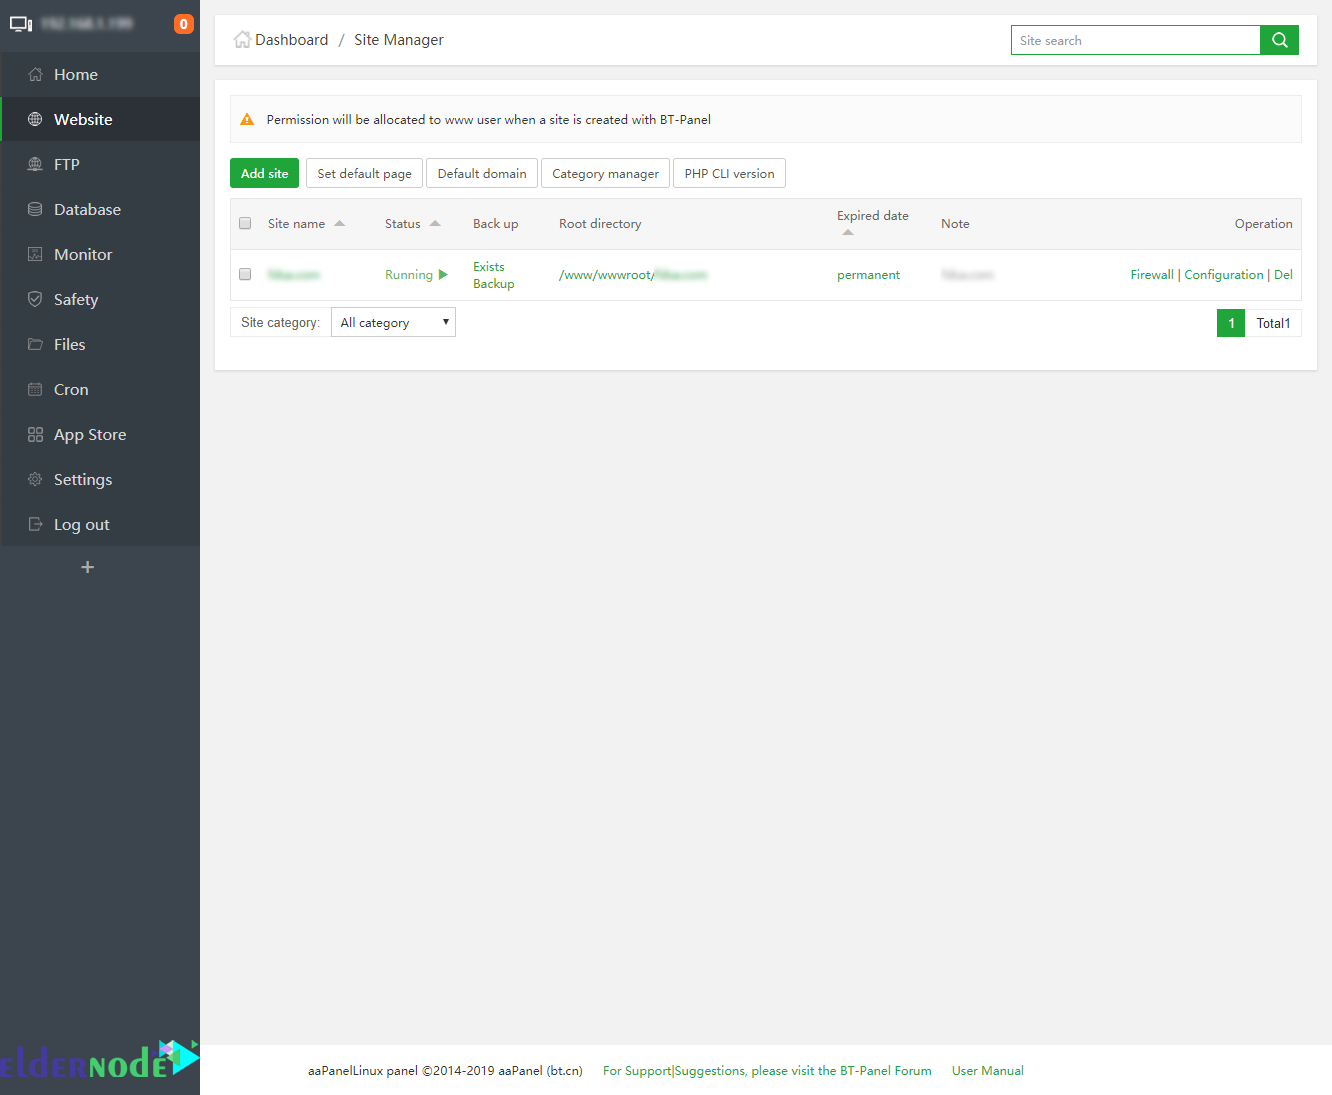Toggle the select-all checkbox in table header
The width and height of the screenshot is (1332, 1095).
245,223
